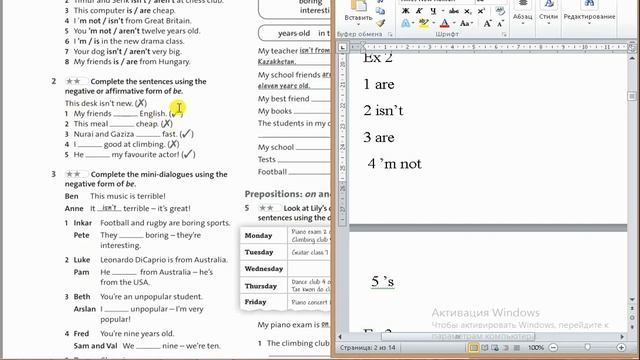Toggle subscript (x₂) formatting
The image size is (640, 360).
tap(468, 11)
